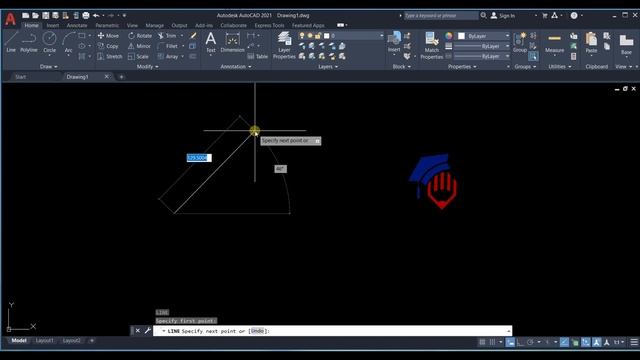Click Match Properties
Screen dimensions: 640x360
tap(431, 46)
